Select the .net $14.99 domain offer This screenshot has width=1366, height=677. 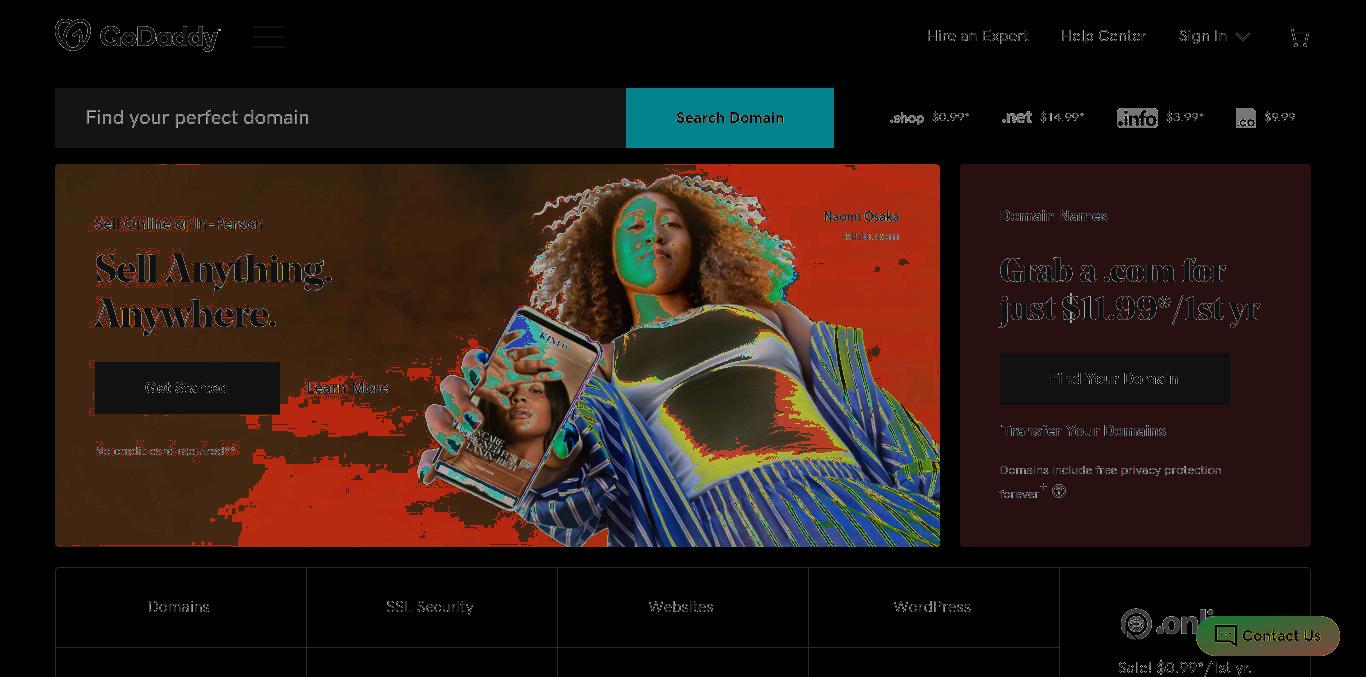[1043, 118]
